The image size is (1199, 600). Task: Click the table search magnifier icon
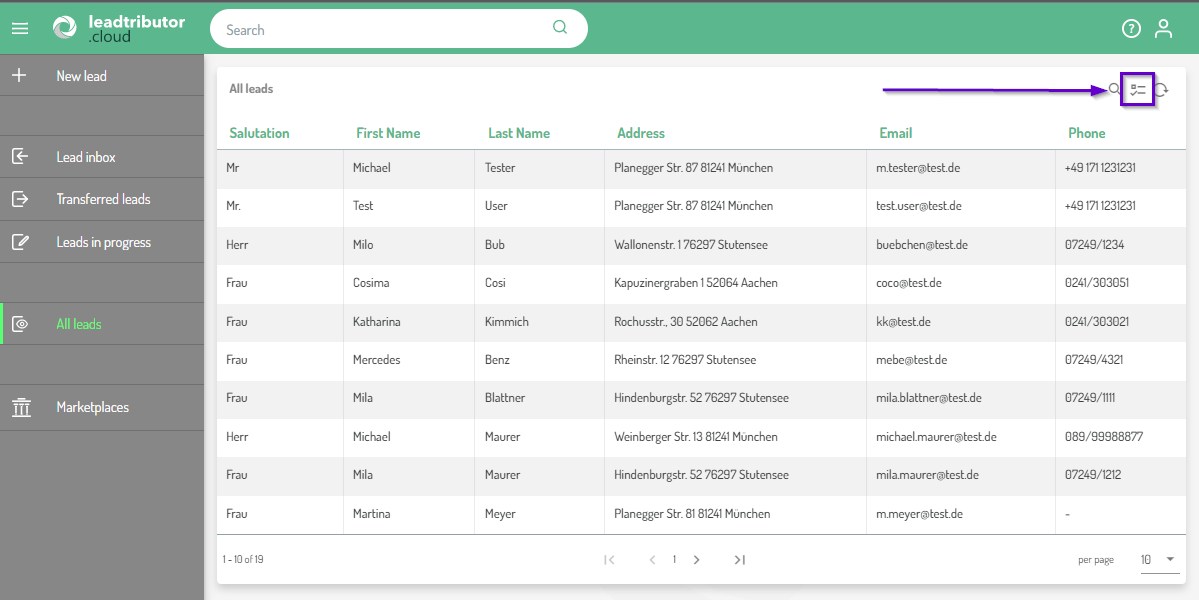click(1114, 89)
